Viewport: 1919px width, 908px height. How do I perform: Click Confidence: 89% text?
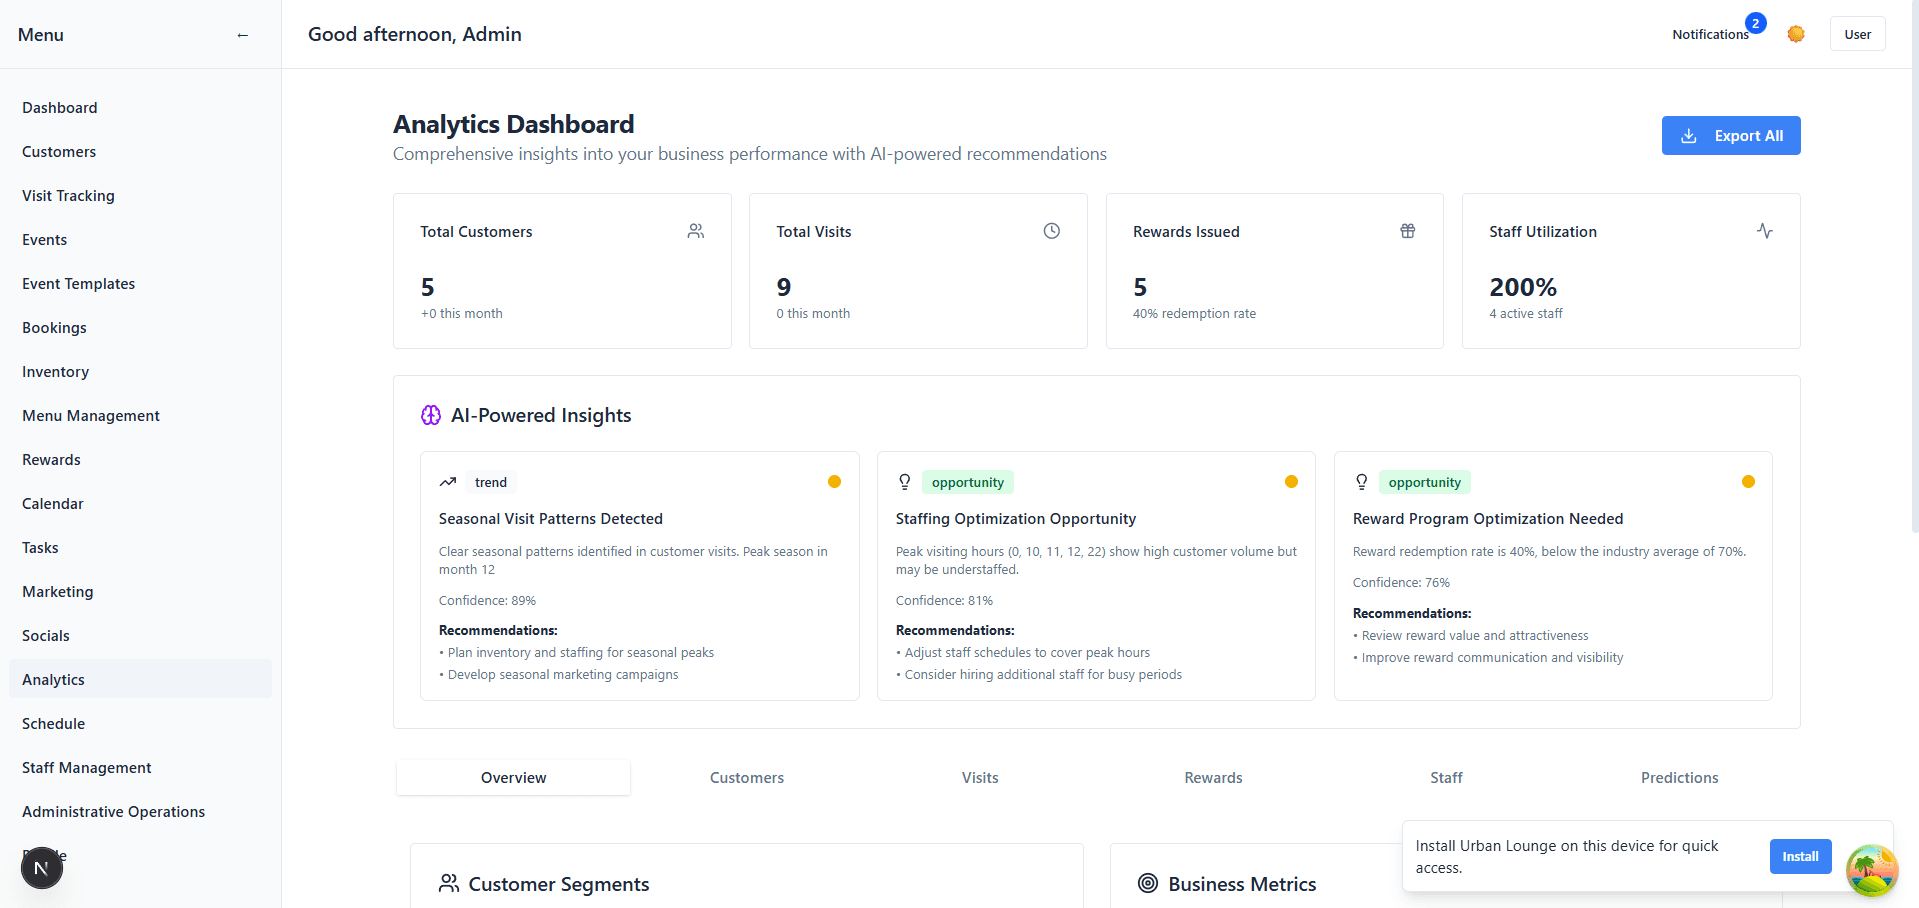pyautogui.click(x=487, y=601)
